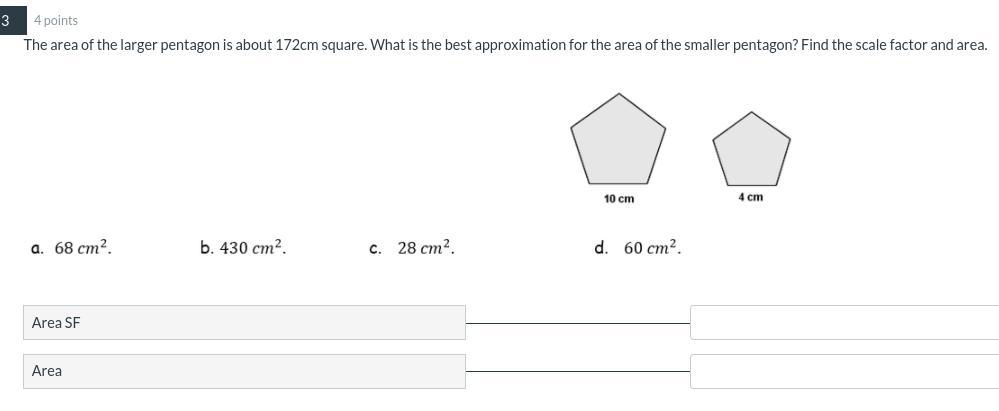Click the connector line beside Area

click(578, 371)
